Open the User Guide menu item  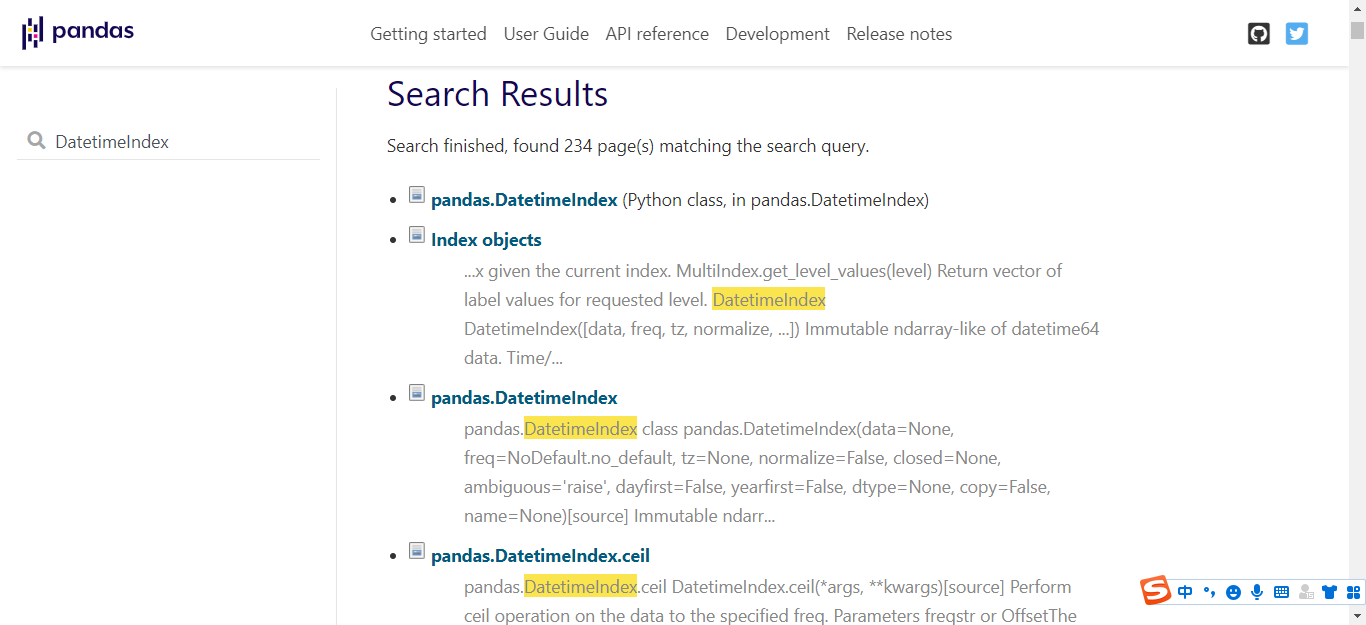[546, 33]
